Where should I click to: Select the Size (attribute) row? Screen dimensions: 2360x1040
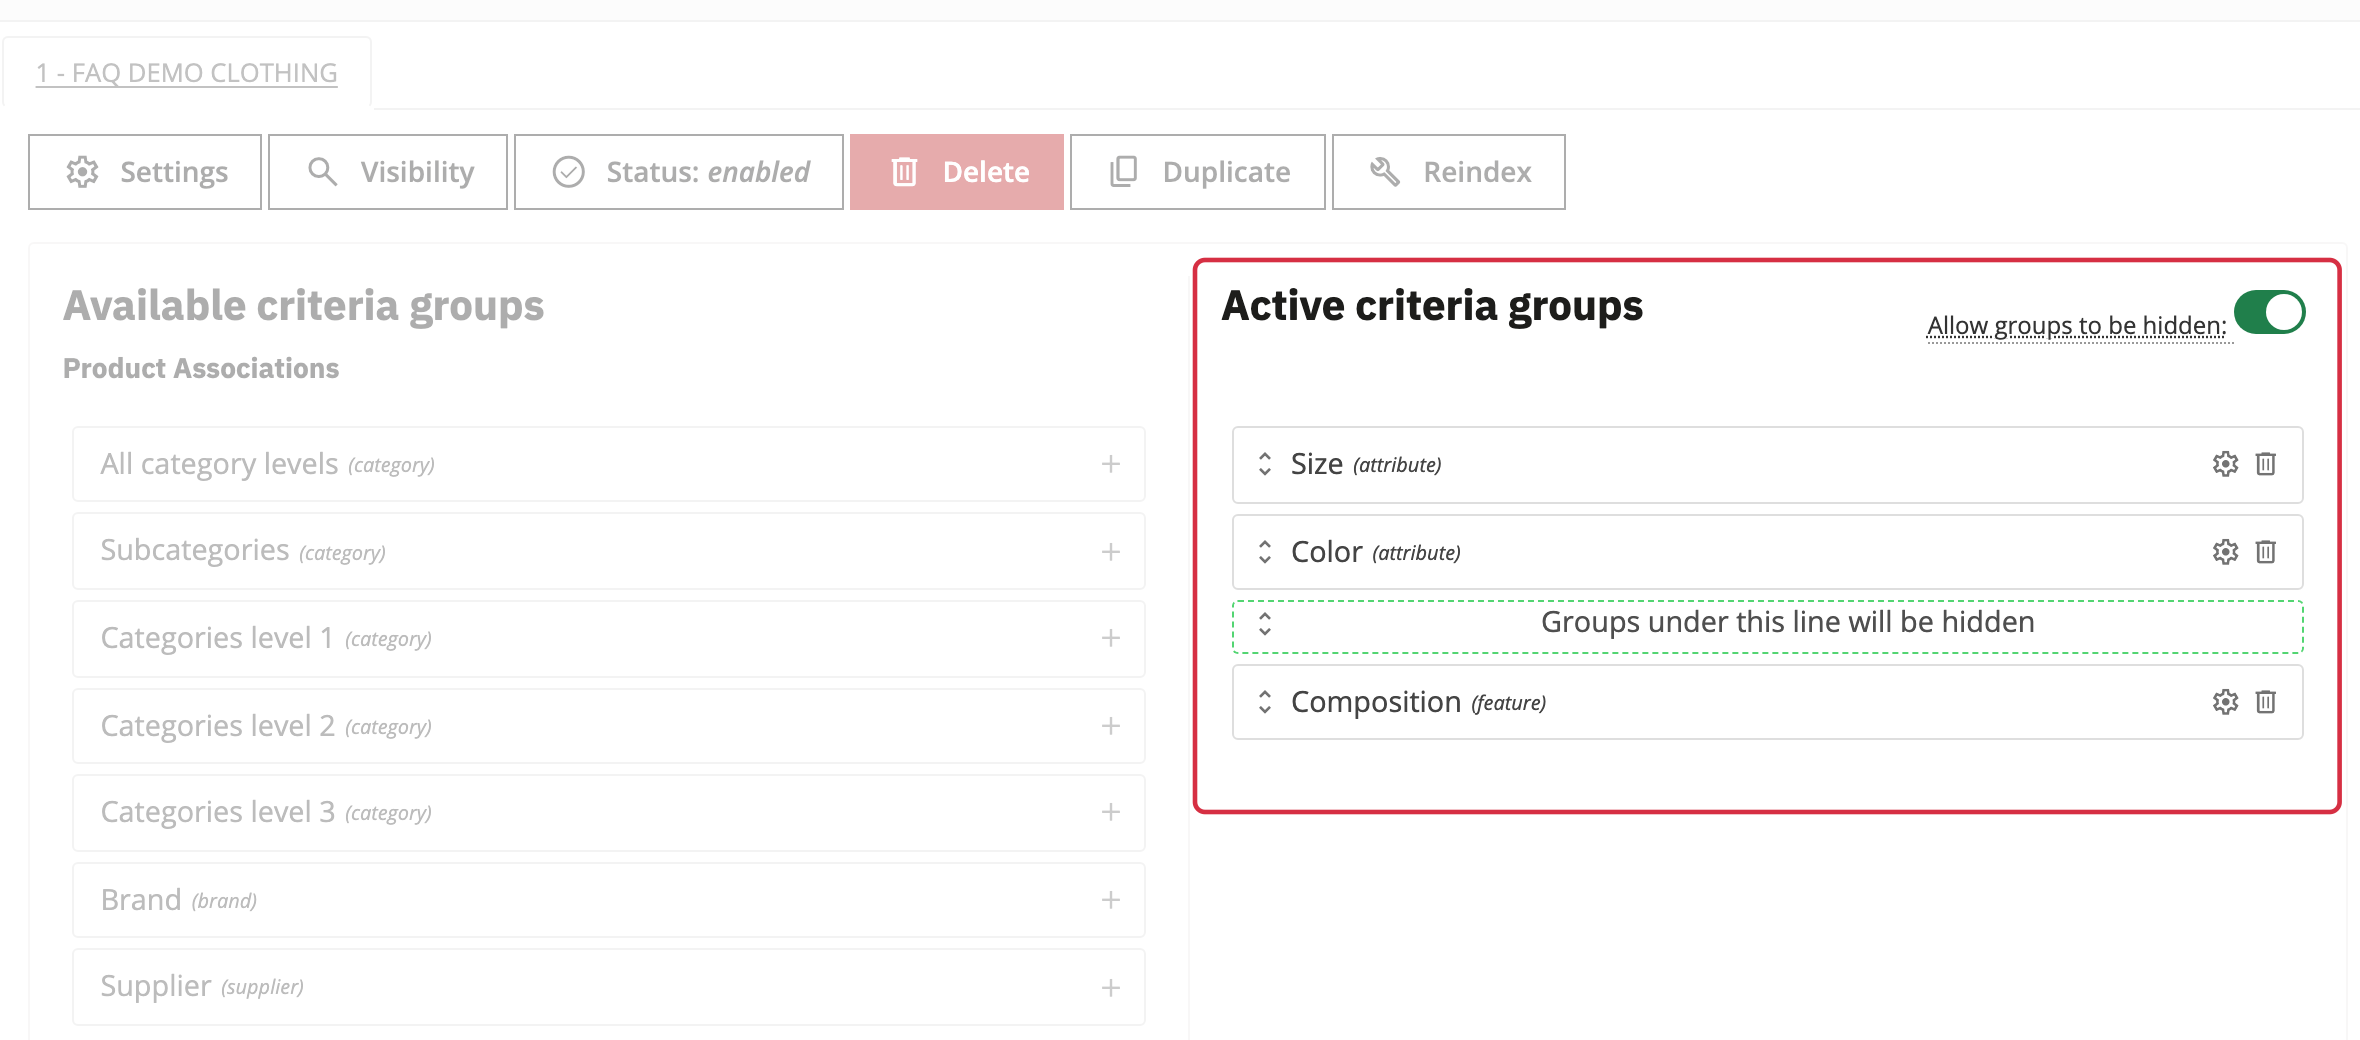(1768, 464)
